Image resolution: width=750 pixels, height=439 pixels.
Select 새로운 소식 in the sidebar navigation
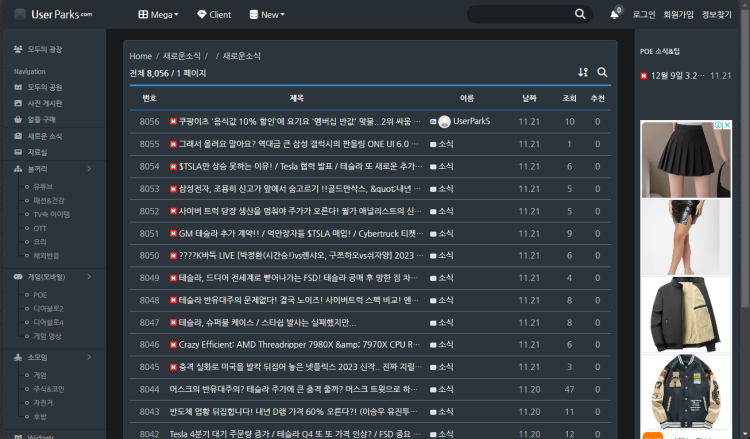coord(44,136)
